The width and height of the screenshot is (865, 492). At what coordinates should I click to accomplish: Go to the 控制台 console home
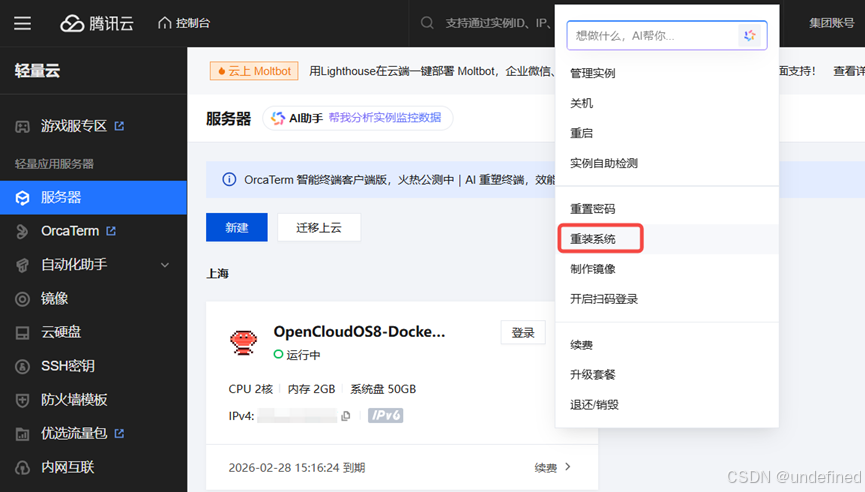coord(184,23)
